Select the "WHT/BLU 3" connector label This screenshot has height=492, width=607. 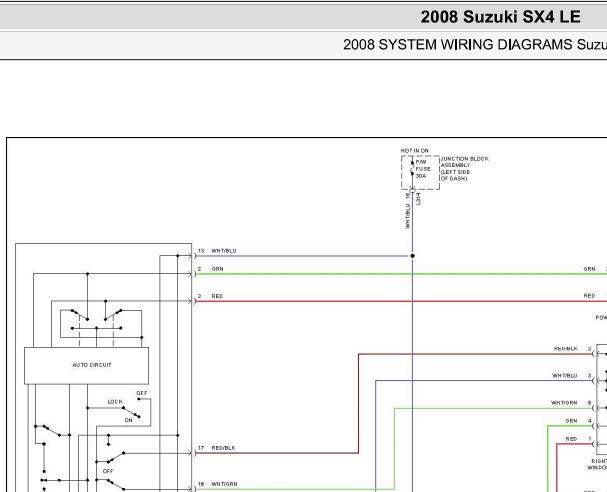[x=572, y=375]
